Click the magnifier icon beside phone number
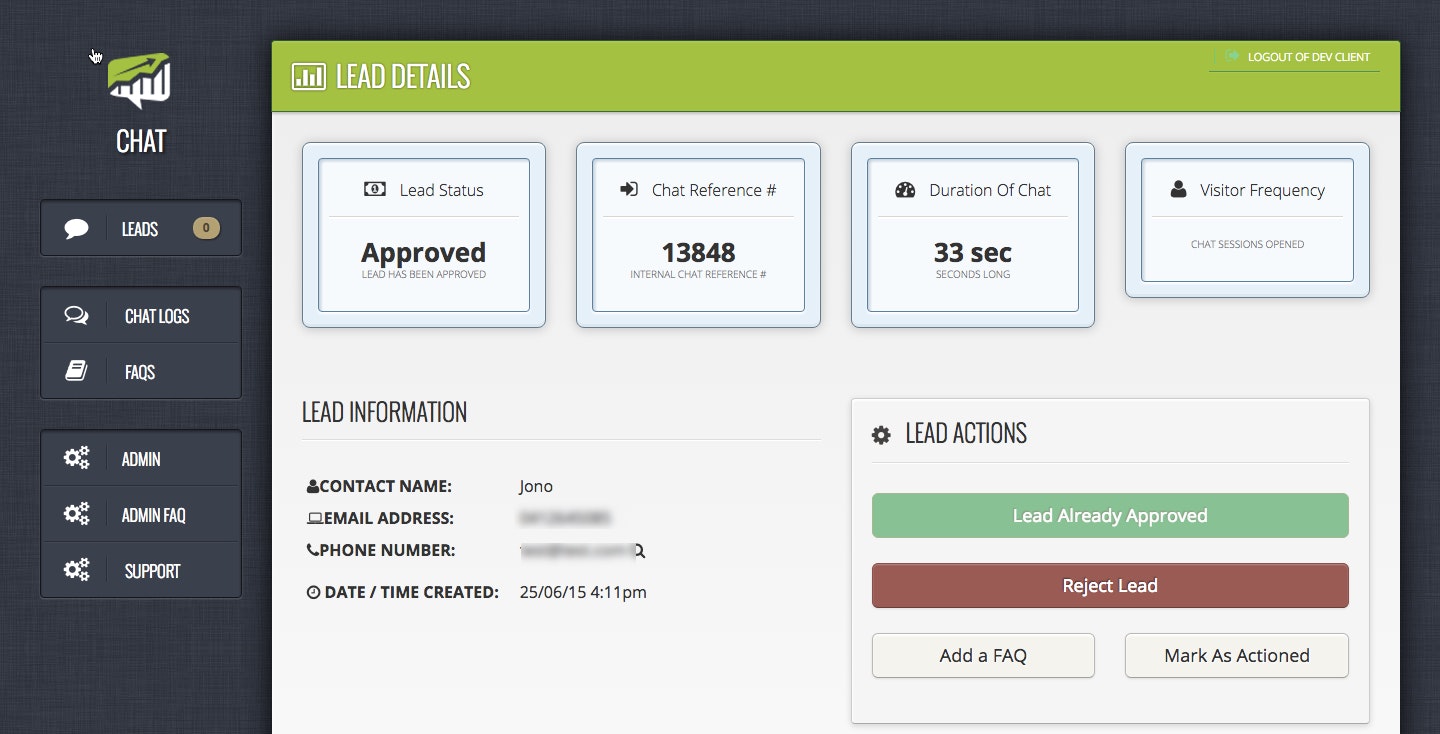The image size is (1440, 734). [640, 551]
